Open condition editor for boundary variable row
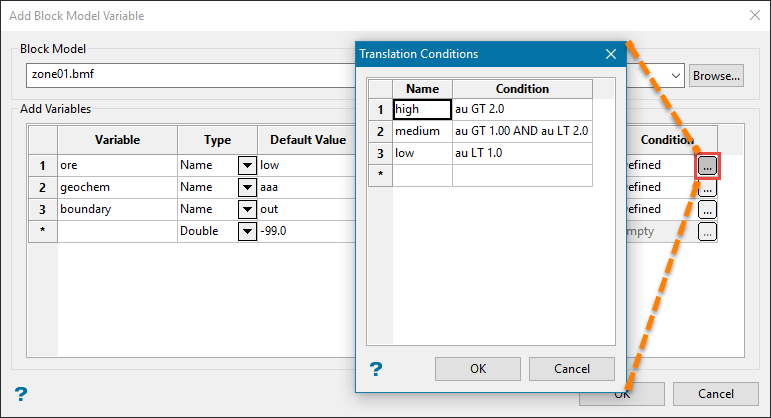 [x=707, y=209]
